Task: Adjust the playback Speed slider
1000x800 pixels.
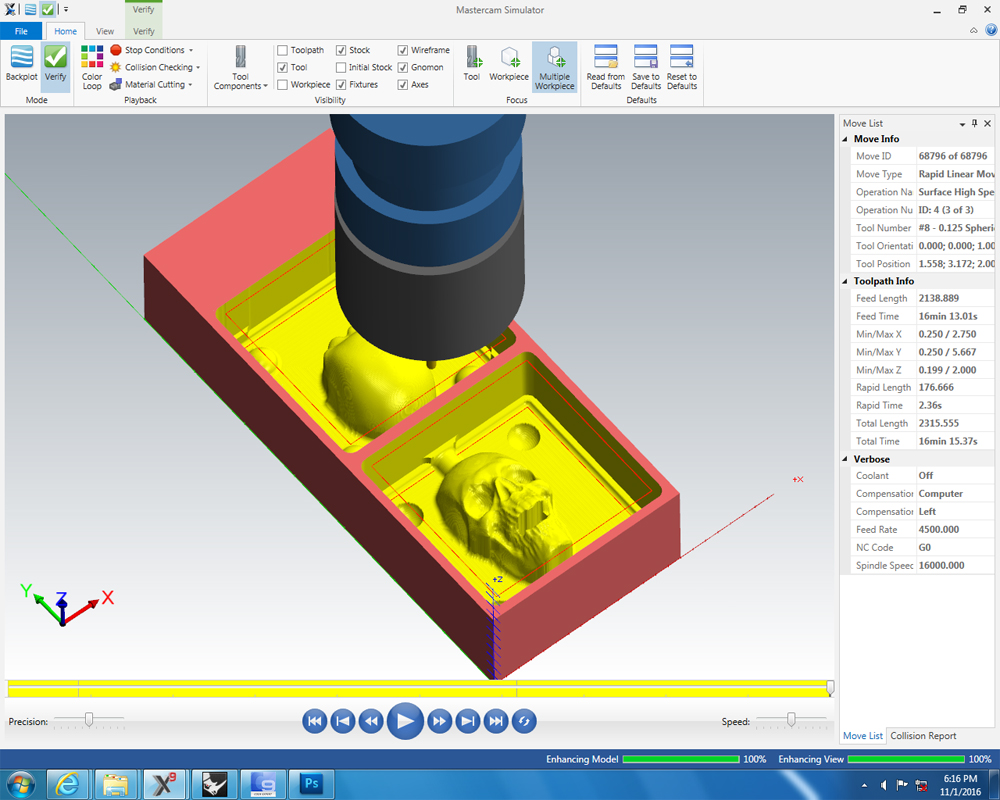Action: (x=791, y=720)
